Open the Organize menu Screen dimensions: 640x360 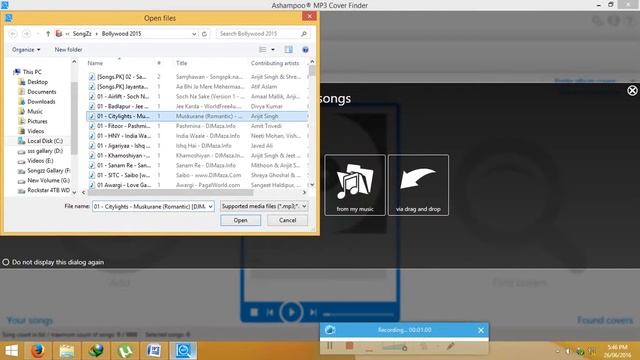tap(26, 50)
